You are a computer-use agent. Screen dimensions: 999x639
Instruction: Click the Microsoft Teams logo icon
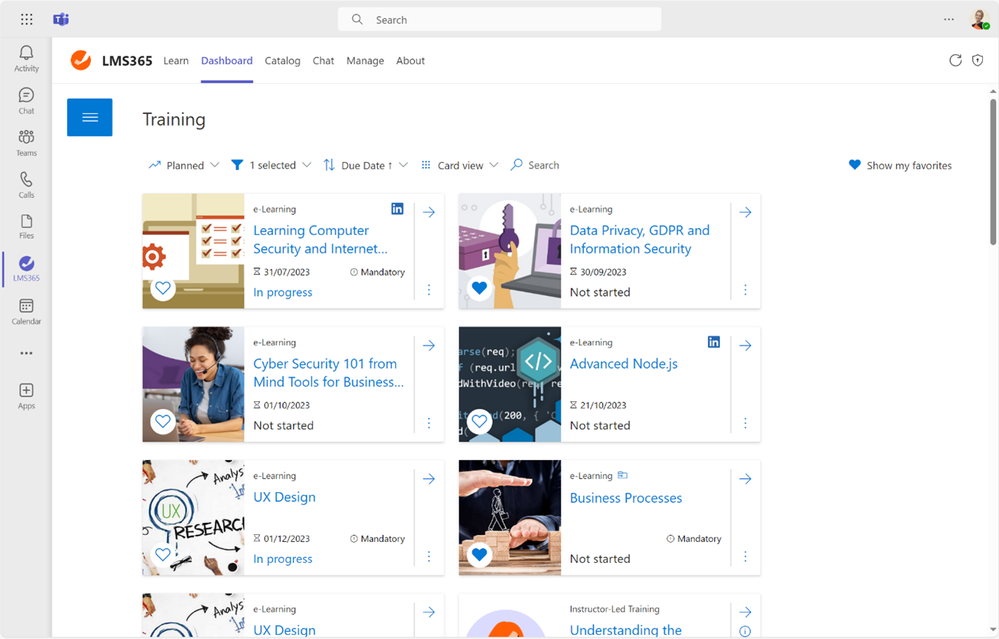61,19
